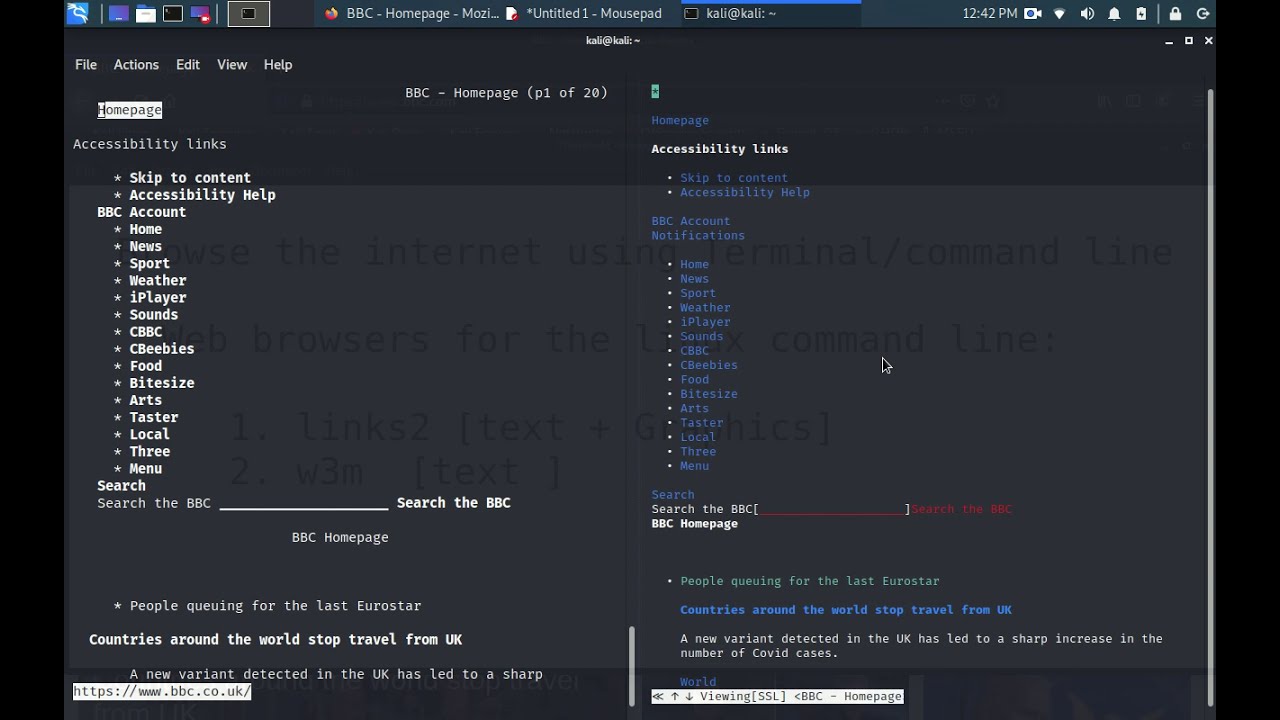
Task: Click the lock screen padlock icon
Action: pos(1175,13)
